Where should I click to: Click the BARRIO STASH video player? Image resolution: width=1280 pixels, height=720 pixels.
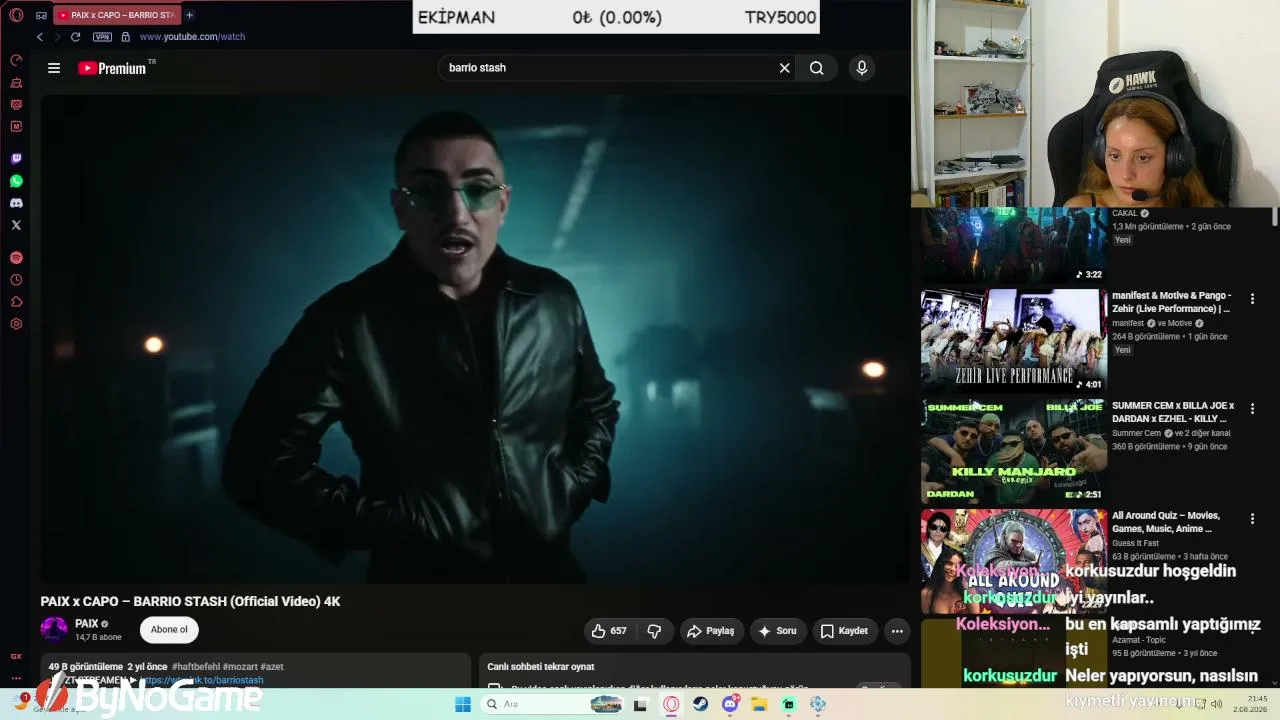(x=475, y=339)
